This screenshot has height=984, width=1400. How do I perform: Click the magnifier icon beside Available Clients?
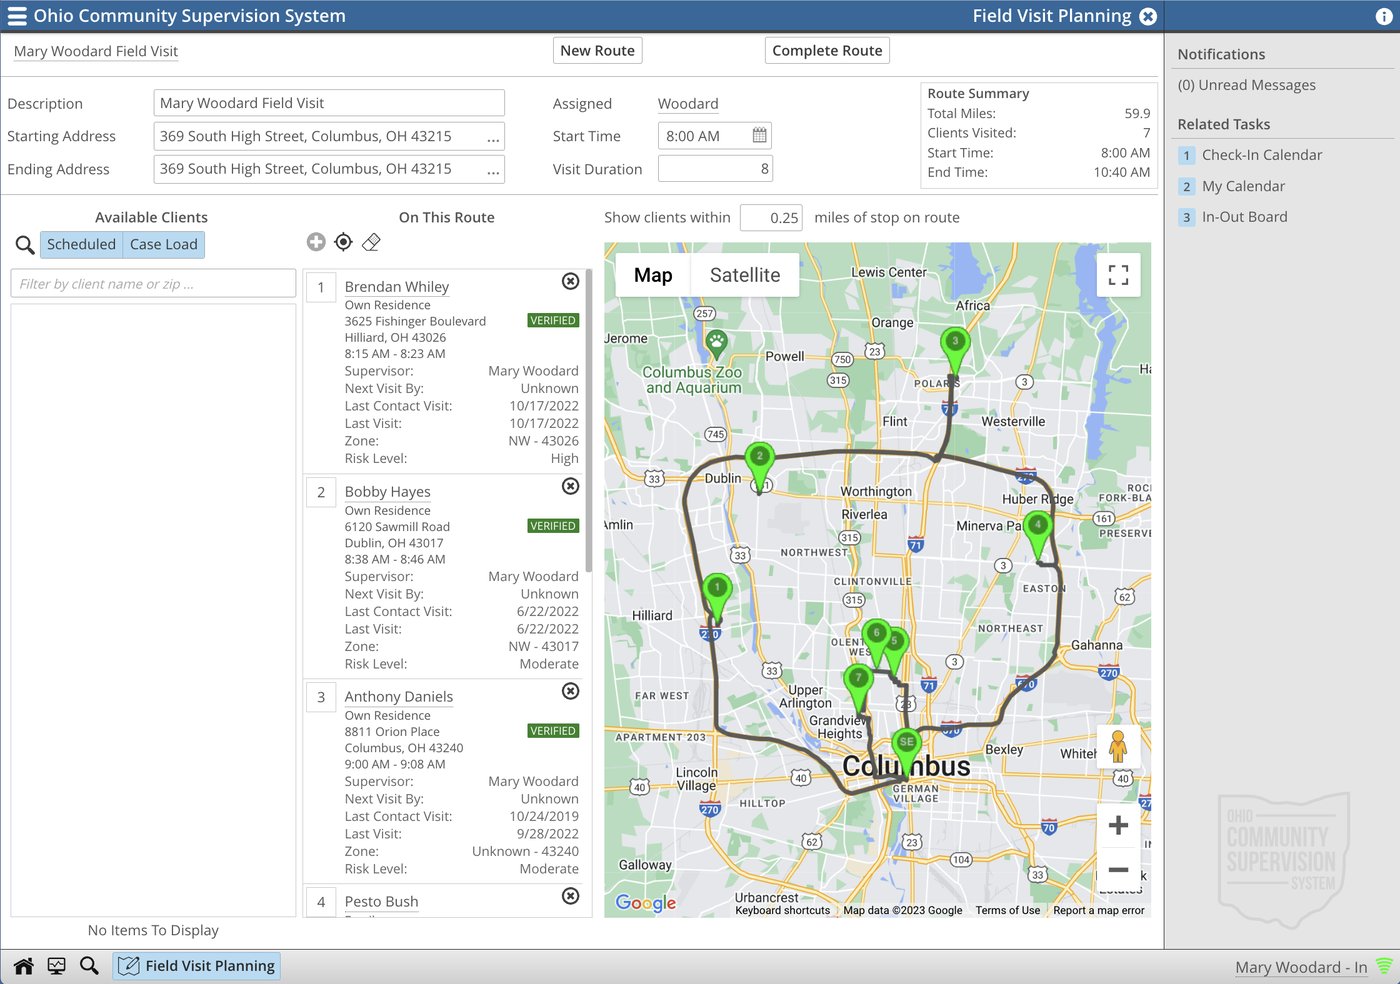pos(25,244)
